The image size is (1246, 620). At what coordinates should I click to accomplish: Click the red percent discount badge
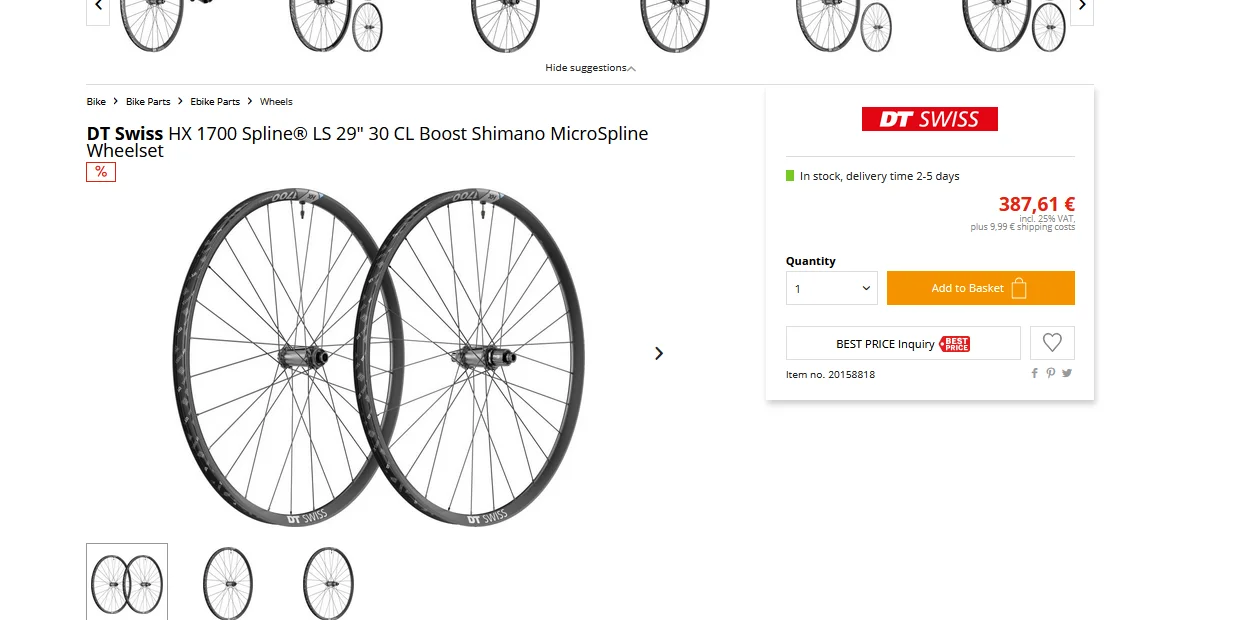(101, 172)
